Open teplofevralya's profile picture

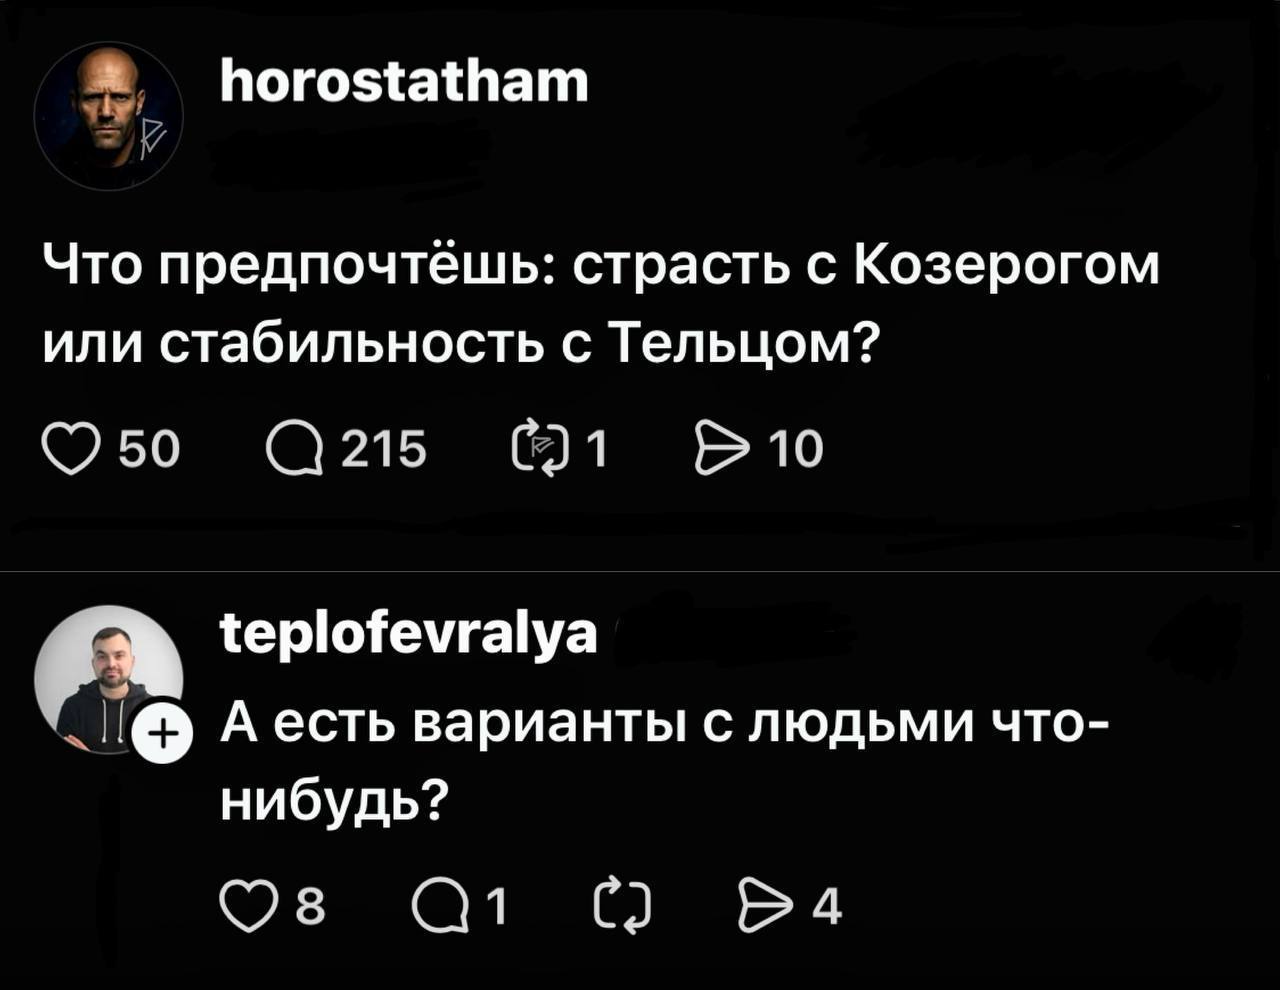click(x=107, y=679)
